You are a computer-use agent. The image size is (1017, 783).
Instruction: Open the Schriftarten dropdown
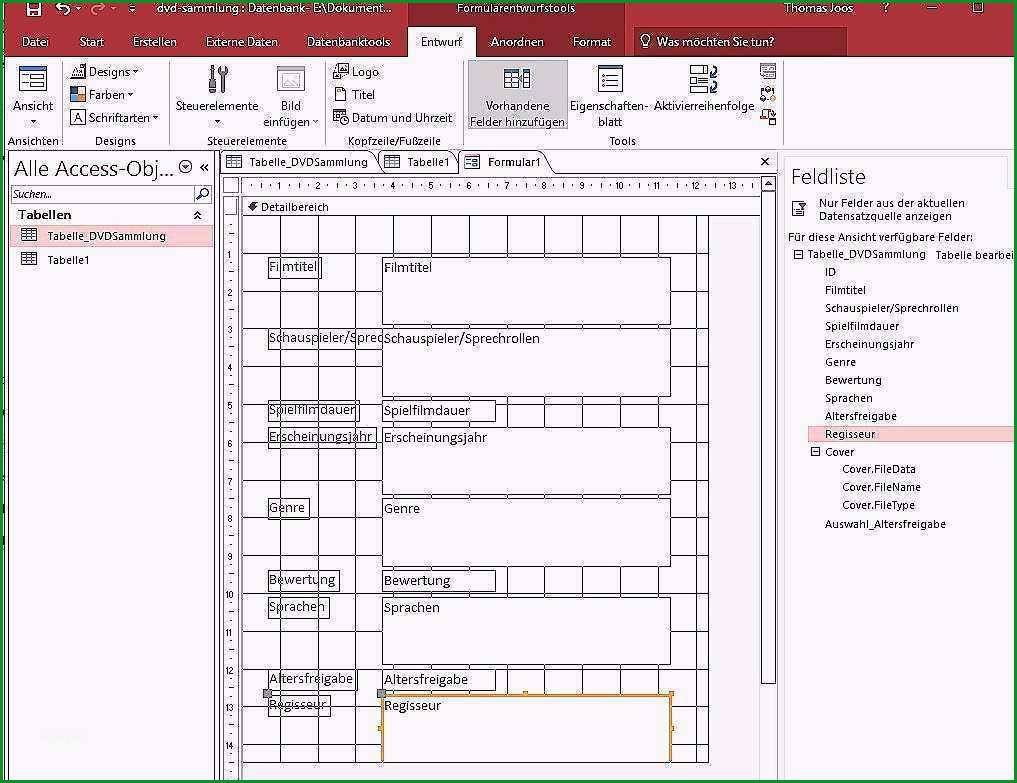tap(114, 117)
